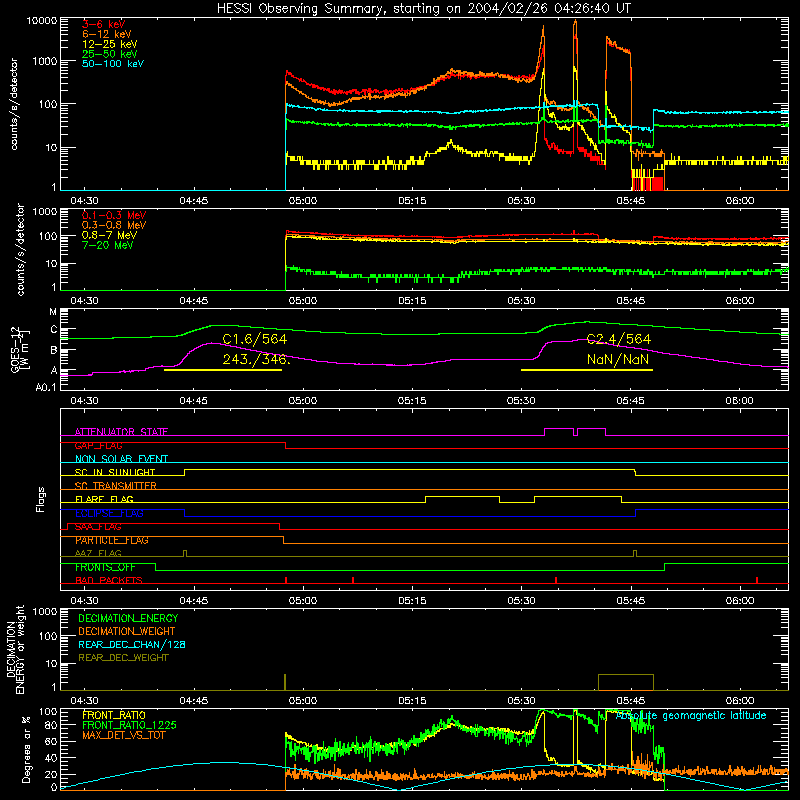Click the FRONT_RATIO_1225 legend label
The width and height of the screenshot is (800, 800).
pyautogui.click(x=129, y=725)
